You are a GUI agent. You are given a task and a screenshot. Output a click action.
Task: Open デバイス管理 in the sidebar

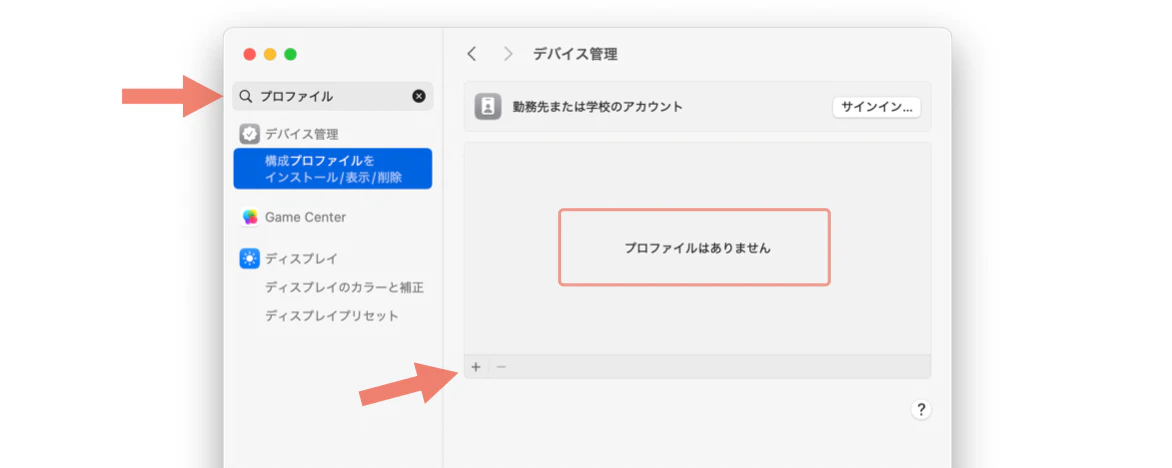tap(301, 135)
